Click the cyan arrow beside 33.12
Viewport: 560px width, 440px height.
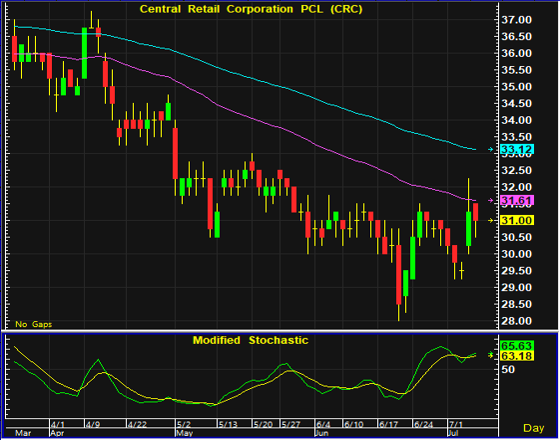491,150
